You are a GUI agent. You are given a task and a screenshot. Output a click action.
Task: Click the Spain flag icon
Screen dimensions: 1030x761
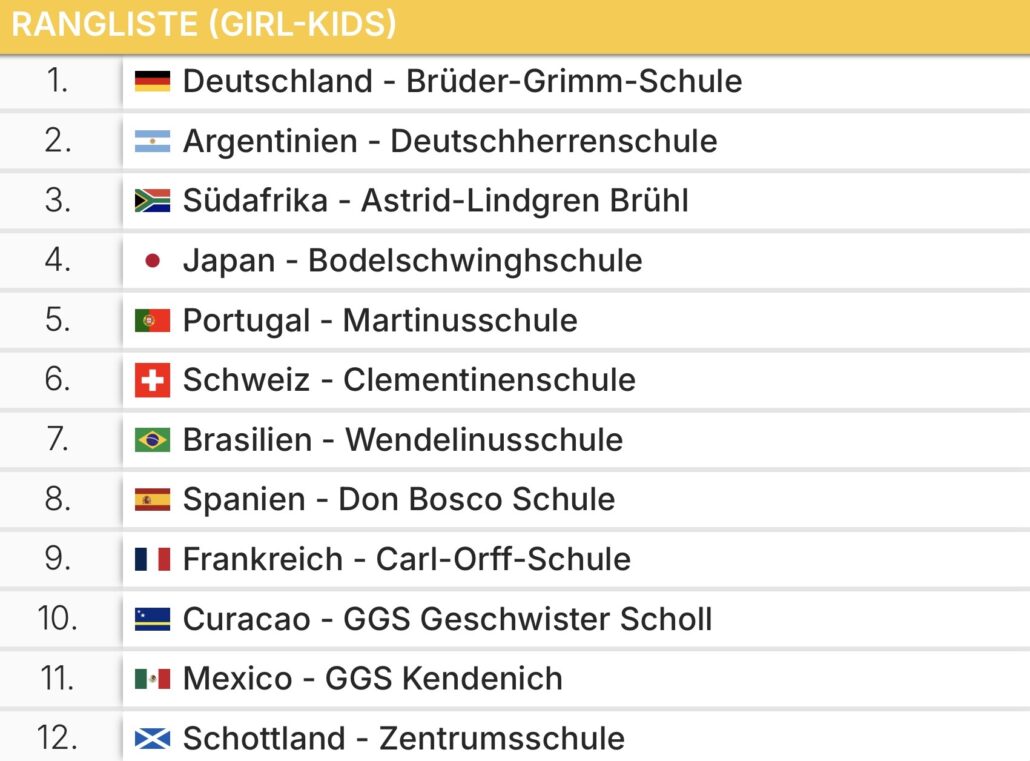click(152, 499)
